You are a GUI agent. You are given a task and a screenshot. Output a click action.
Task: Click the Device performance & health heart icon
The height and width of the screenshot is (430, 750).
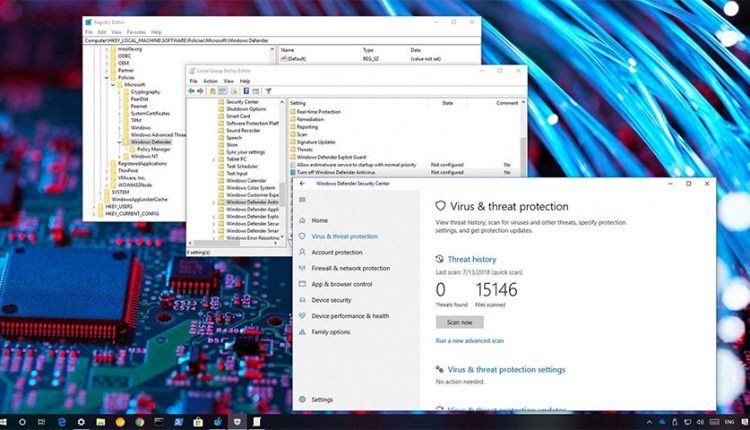(x=302, y=316)
